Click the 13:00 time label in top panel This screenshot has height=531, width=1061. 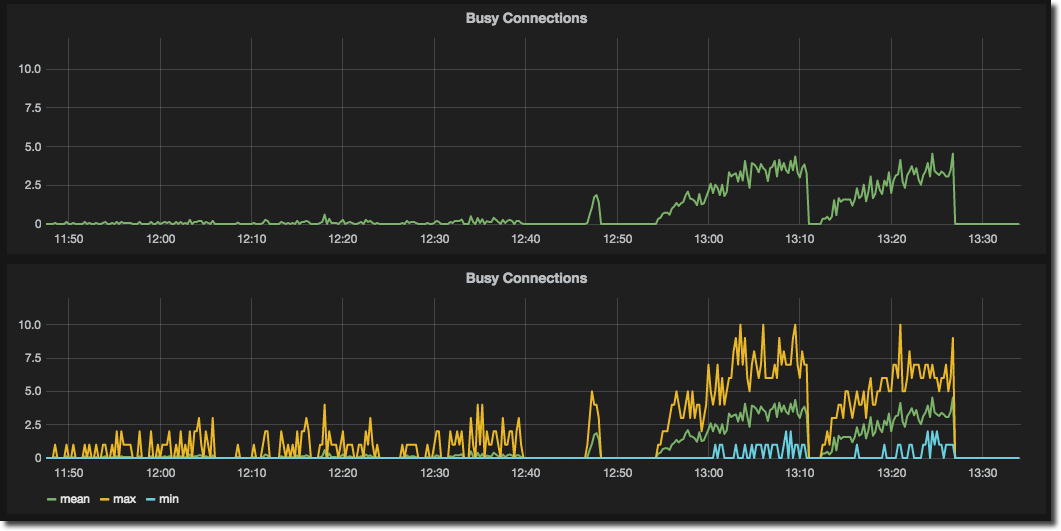pos(709,240)
